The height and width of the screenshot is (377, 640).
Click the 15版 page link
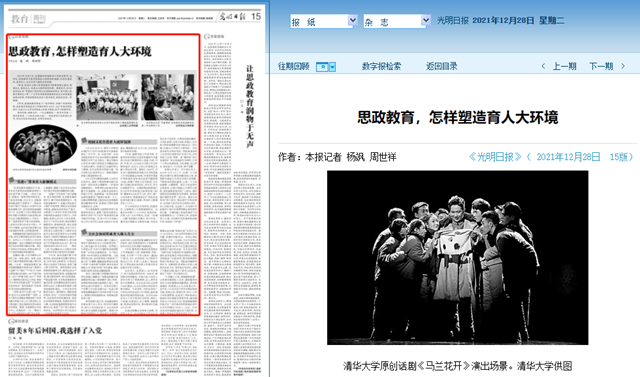(x=619, y=157)
